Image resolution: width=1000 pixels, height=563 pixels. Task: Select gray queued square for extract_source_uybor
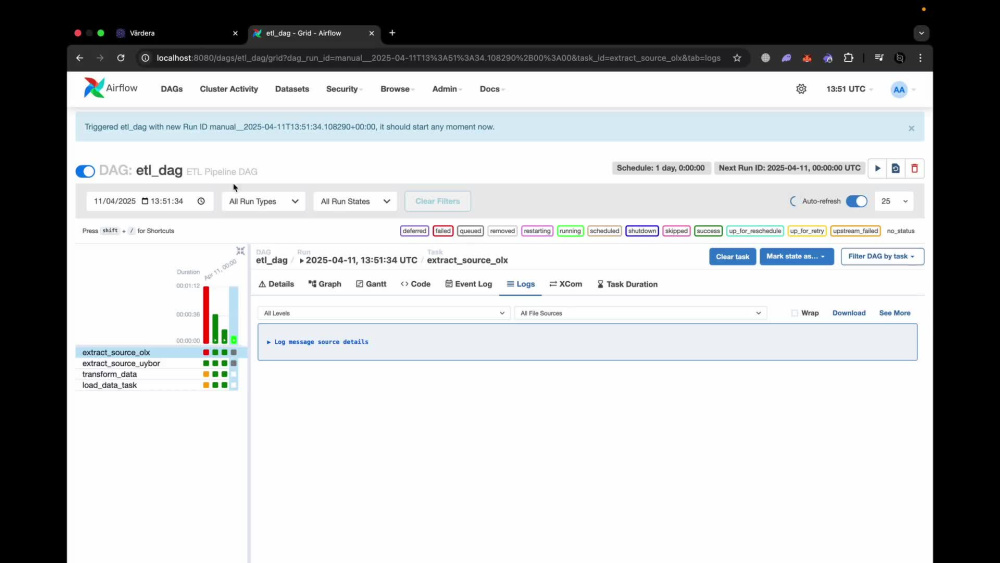point(233,363)
